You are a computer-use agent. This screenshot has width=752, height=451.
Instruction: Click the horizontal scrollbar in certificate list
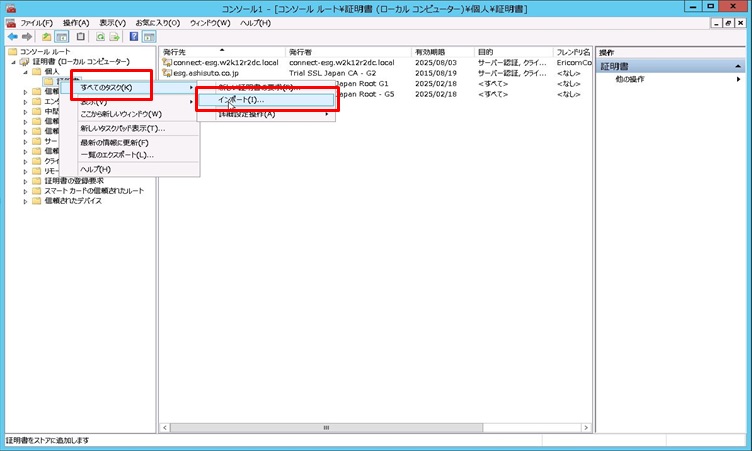click(324, 428)
